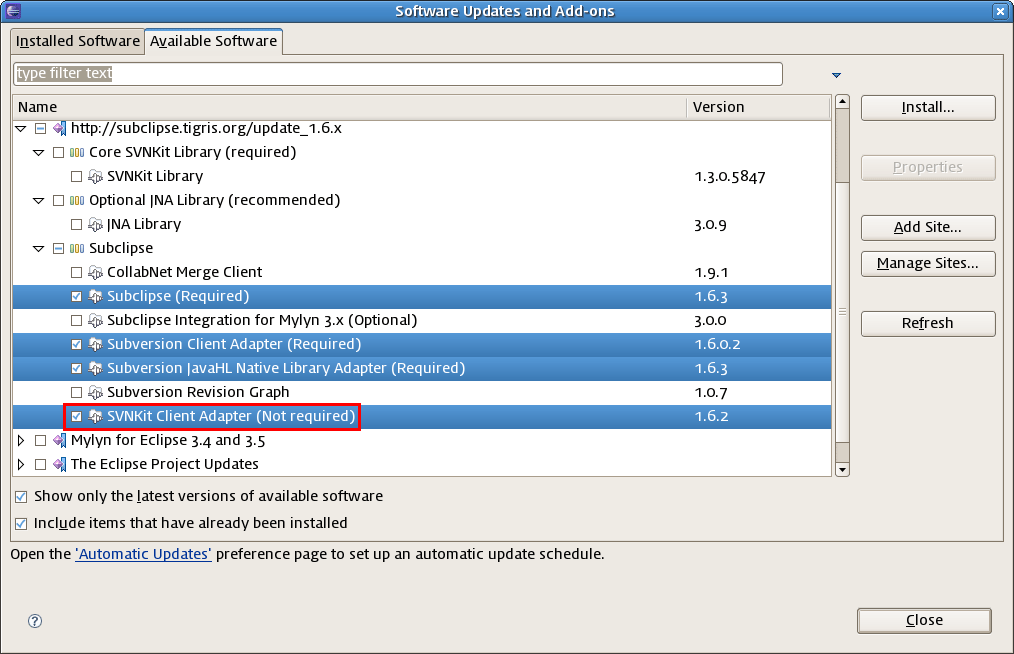The width and height of the screenshot is (1014, 654).
Task: Uncheck SVNKit Client Adapter (Not required) checkbox
Action: coord(76,416)
